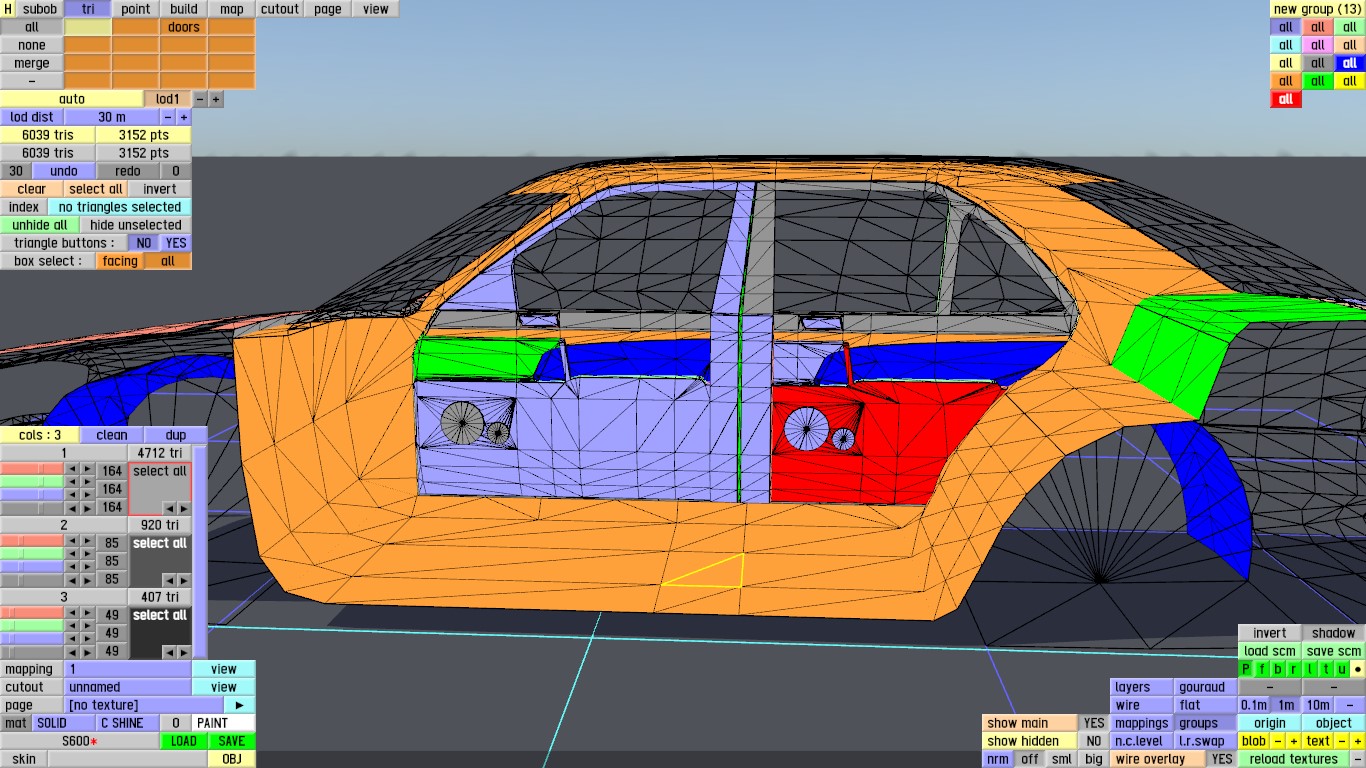The image size is (1366, 768).
Task: Click the undo button
Action: point(64,171)
